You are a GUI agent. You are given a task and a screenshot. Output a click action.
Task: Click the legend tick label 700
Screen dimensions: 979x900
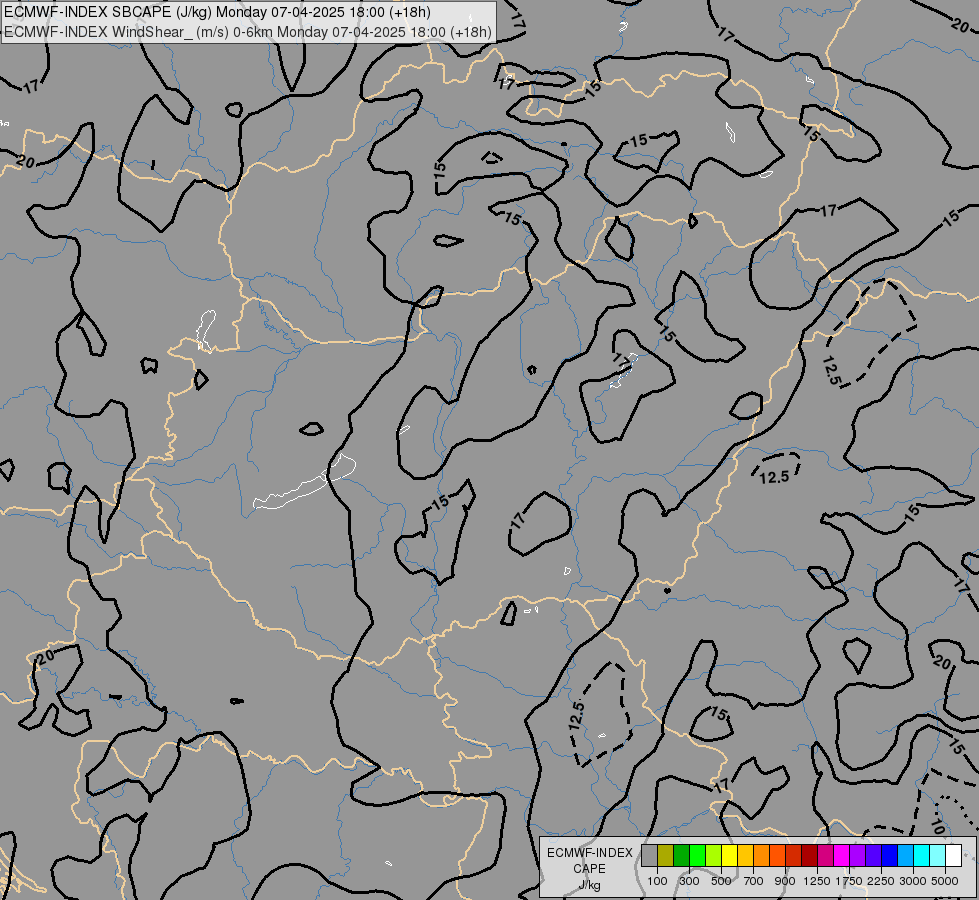[x=754, y=881]
